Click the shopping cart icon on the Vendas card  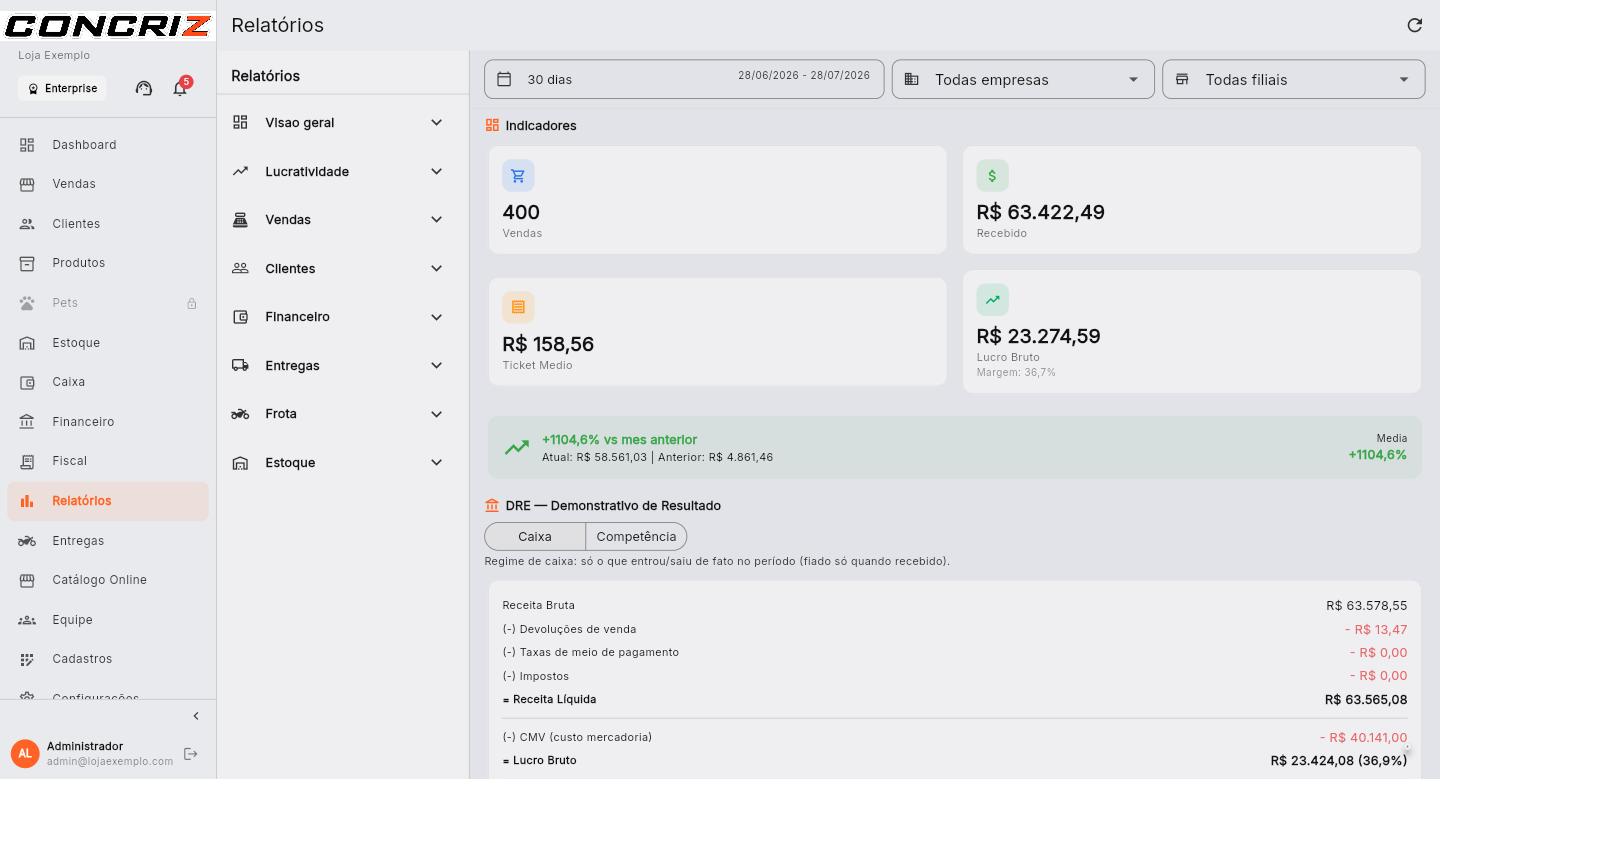[x=518, y=176]
